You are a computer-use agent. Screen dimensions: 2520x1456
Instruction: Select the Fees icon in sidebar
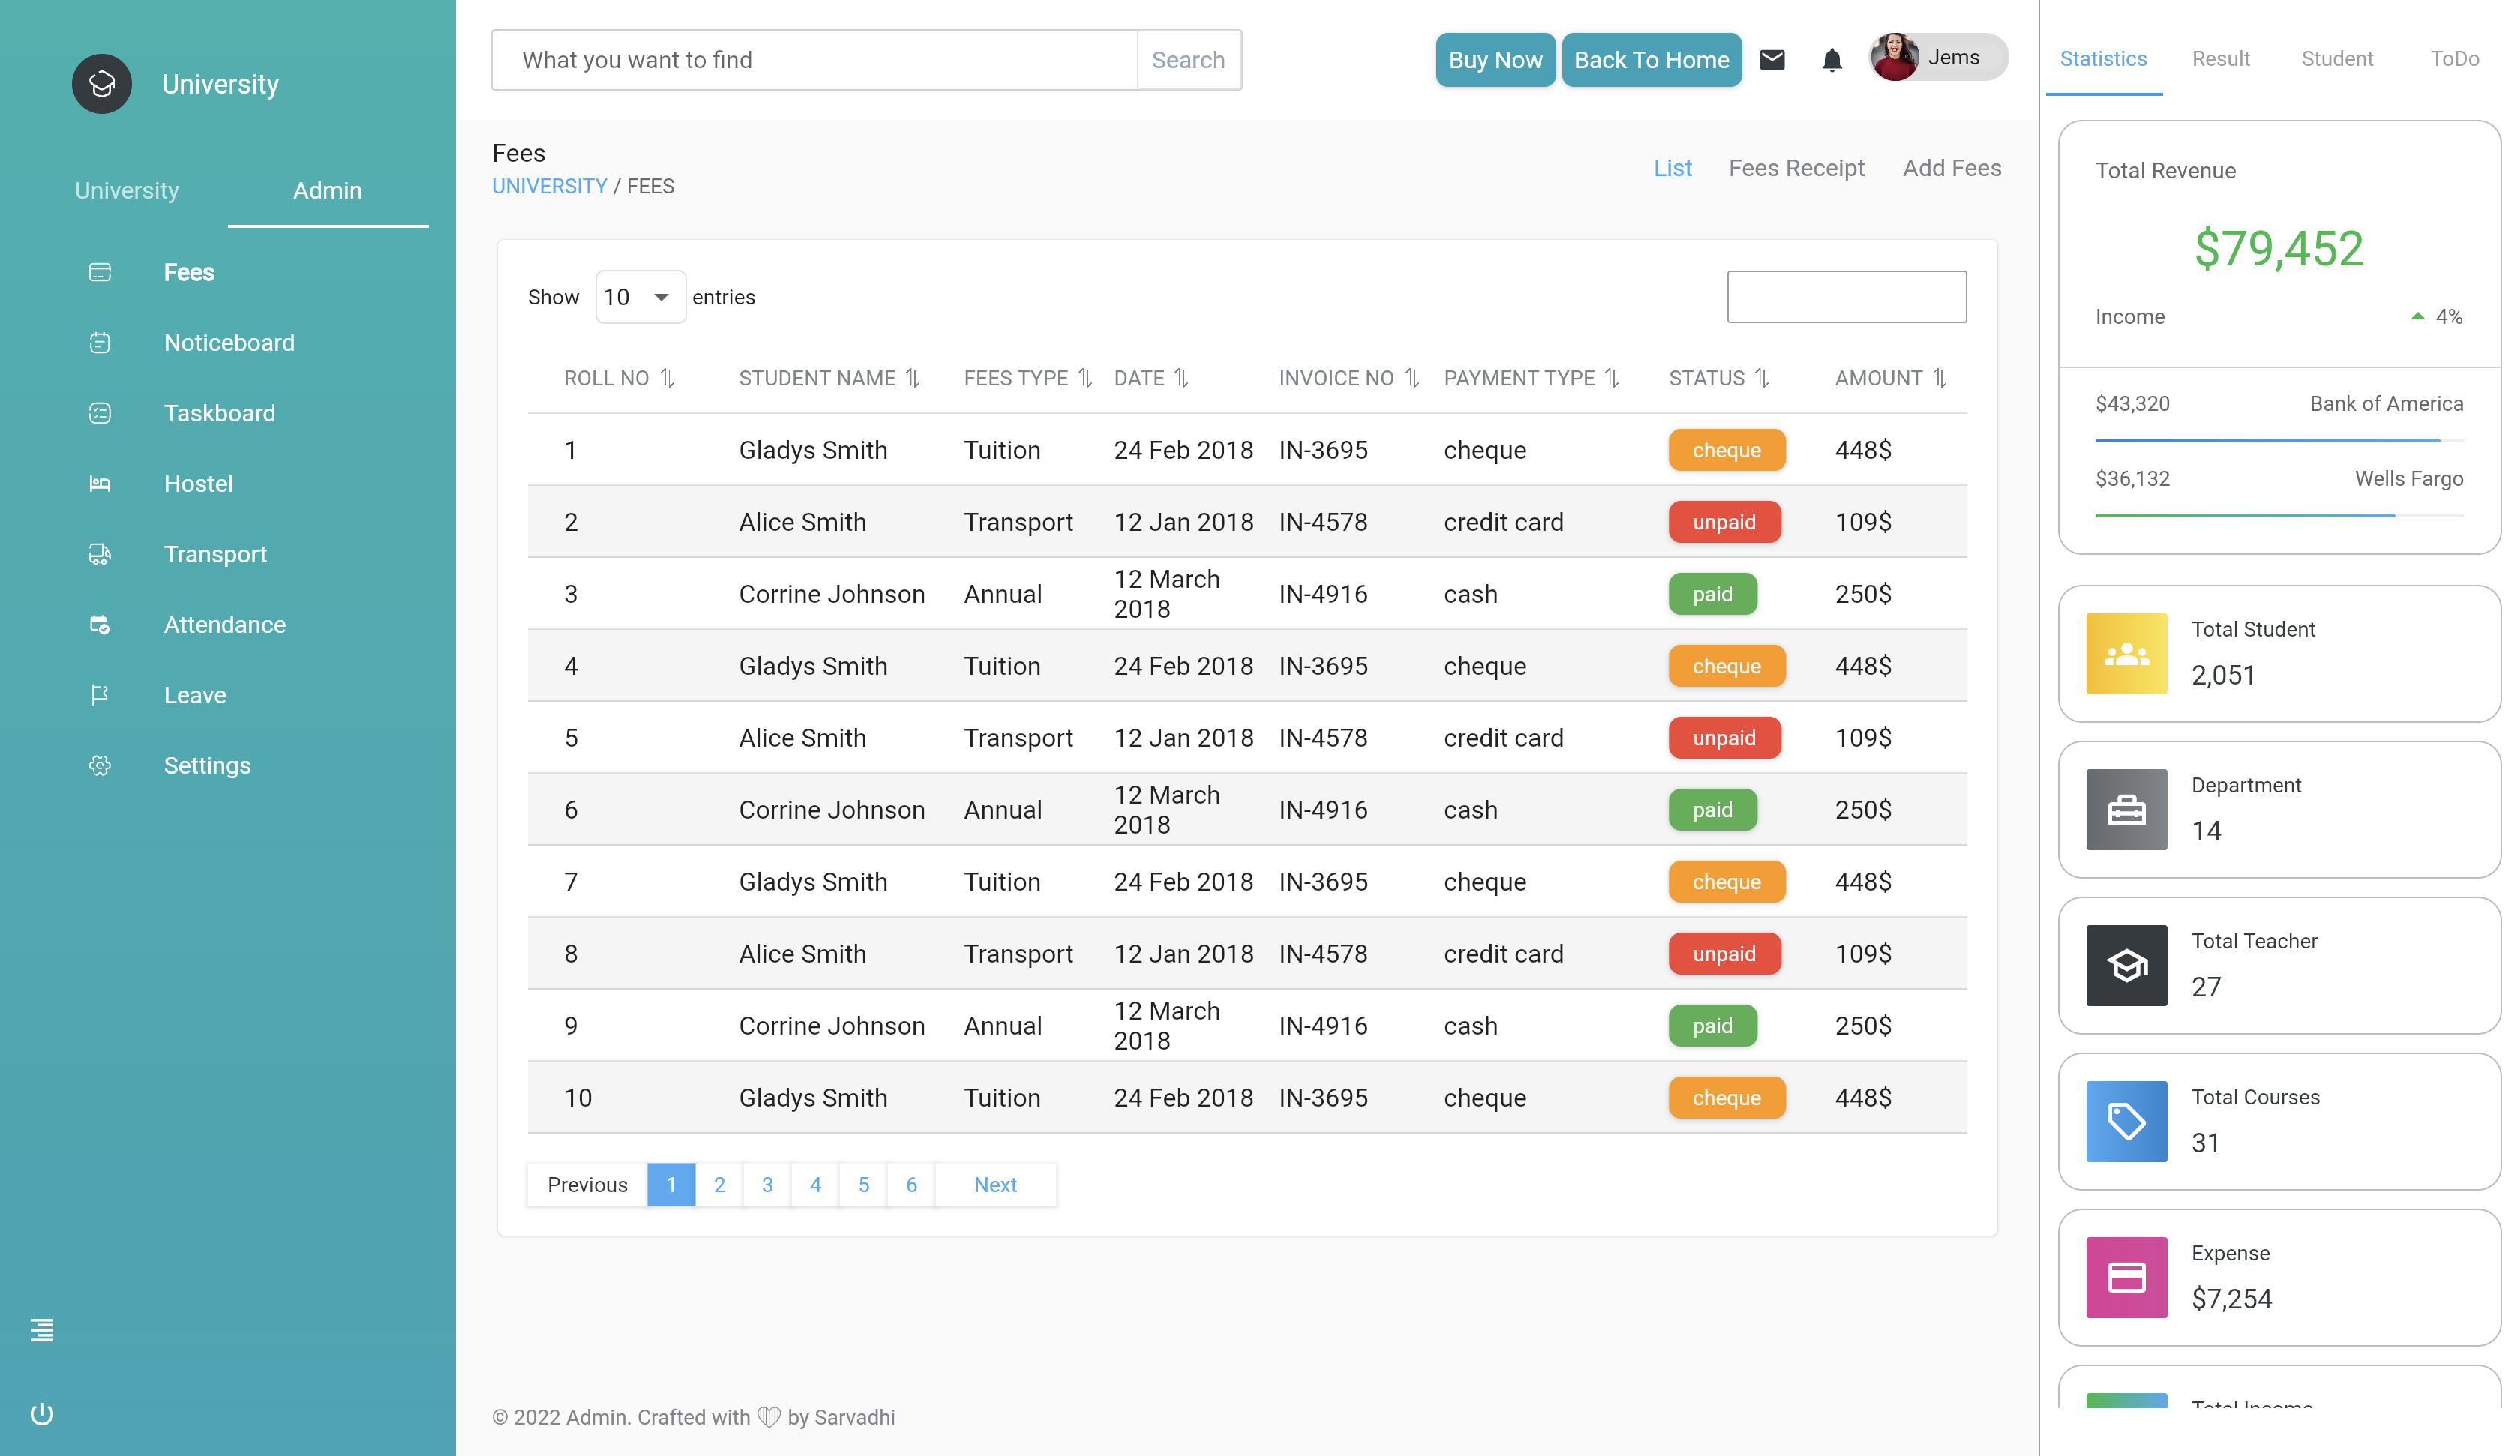click(x=100, y=272)
